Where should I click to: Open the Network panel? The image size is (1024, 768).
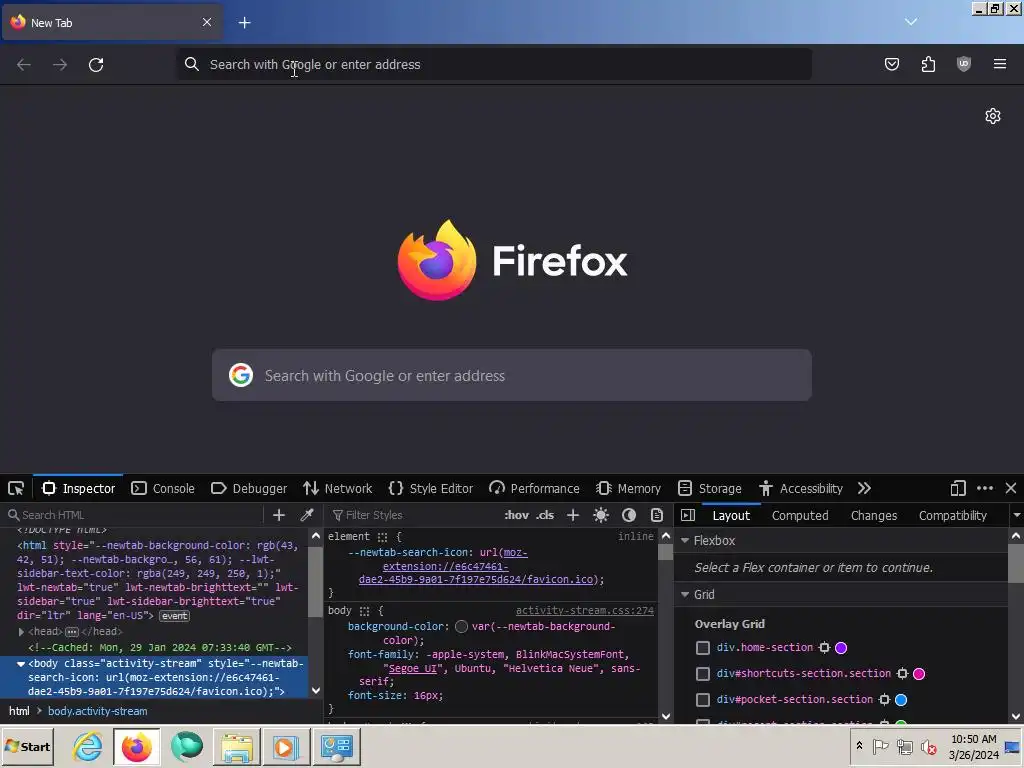(338, 488)
